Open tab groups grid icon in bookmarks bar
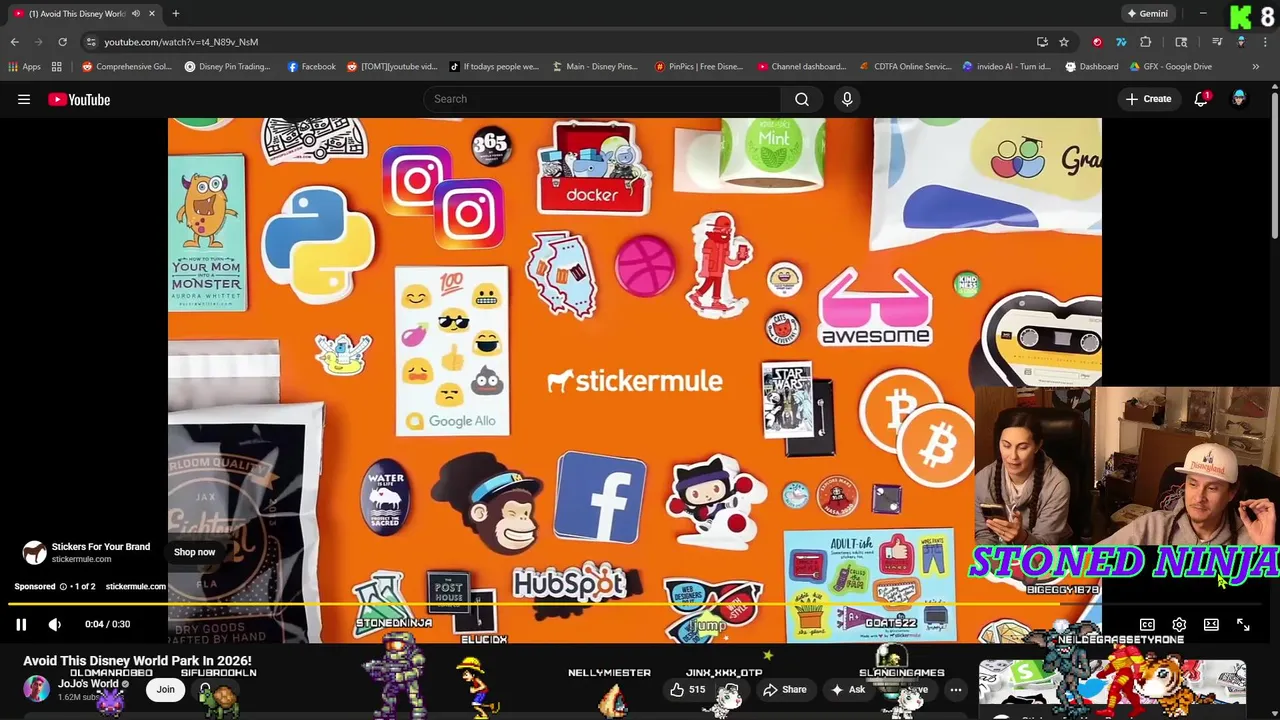The image size is (1280, 720). click(57, 67)
